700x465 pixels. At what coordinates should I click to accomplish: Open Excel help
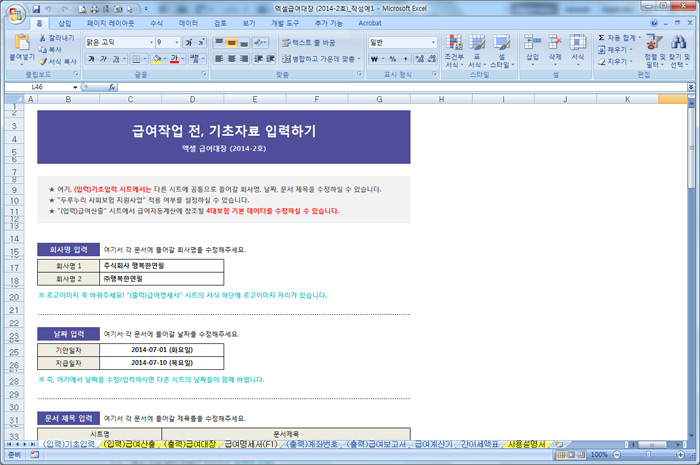pos(654,23)
